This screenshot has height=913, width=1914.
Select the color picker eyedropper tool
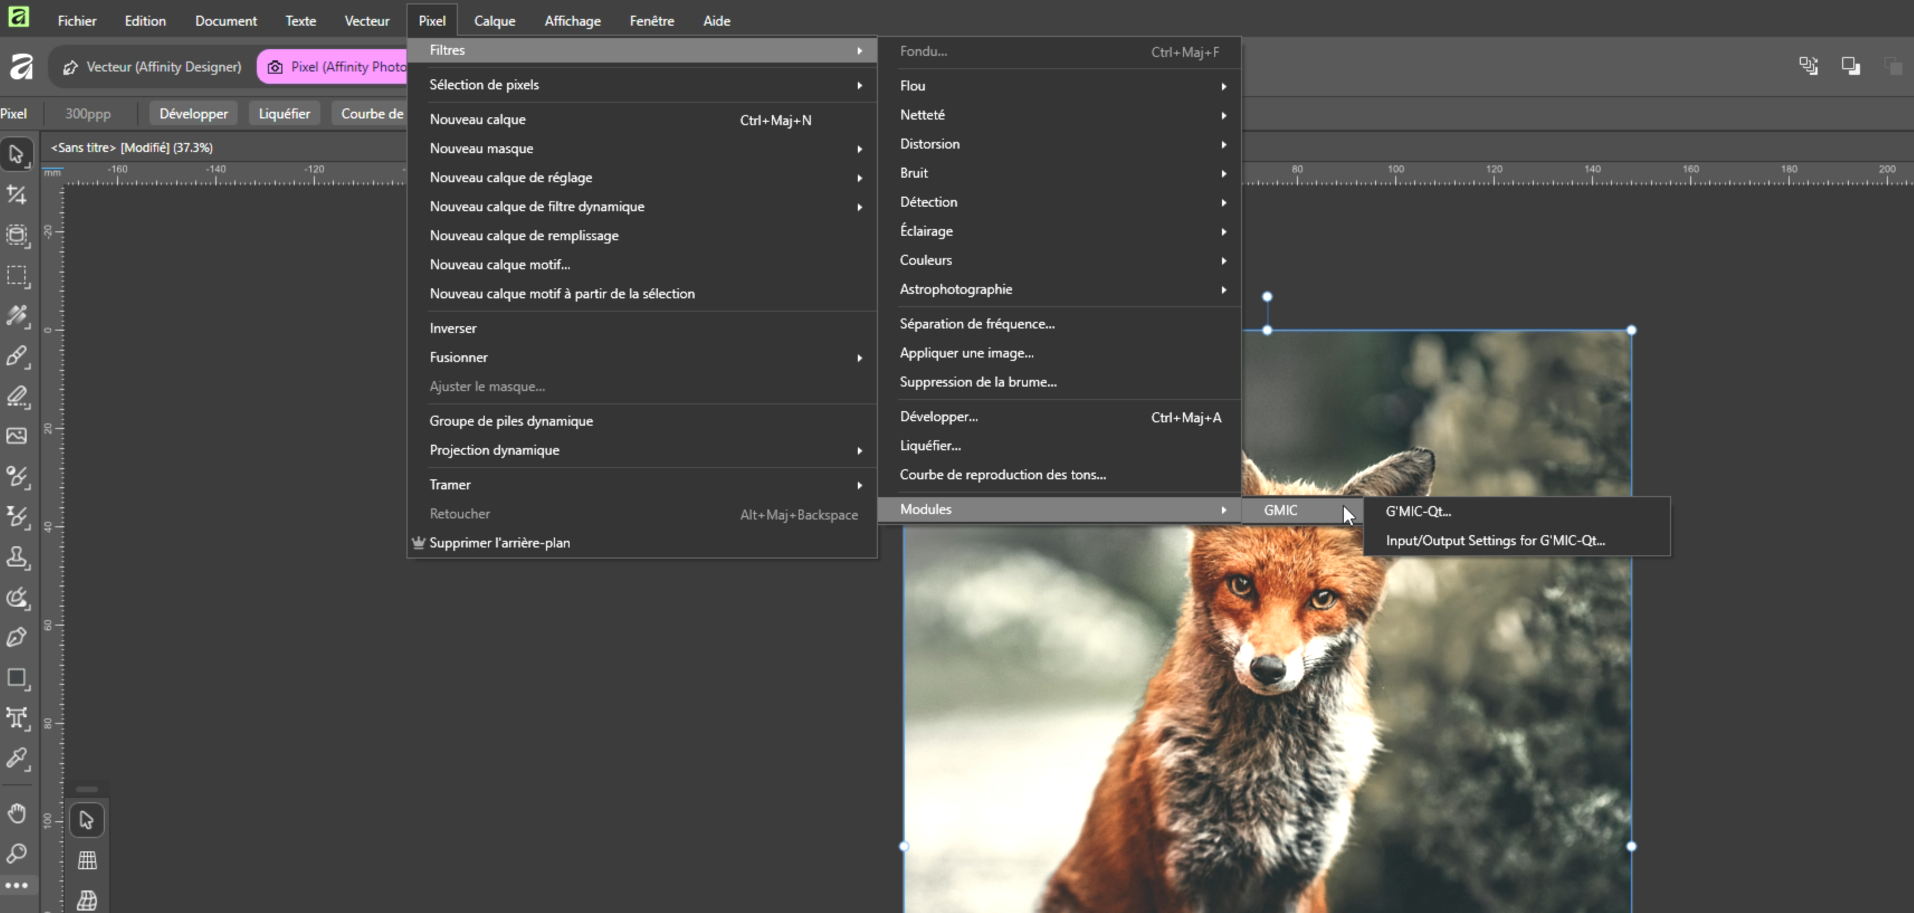pyautogui.click(x=17, y=759)
